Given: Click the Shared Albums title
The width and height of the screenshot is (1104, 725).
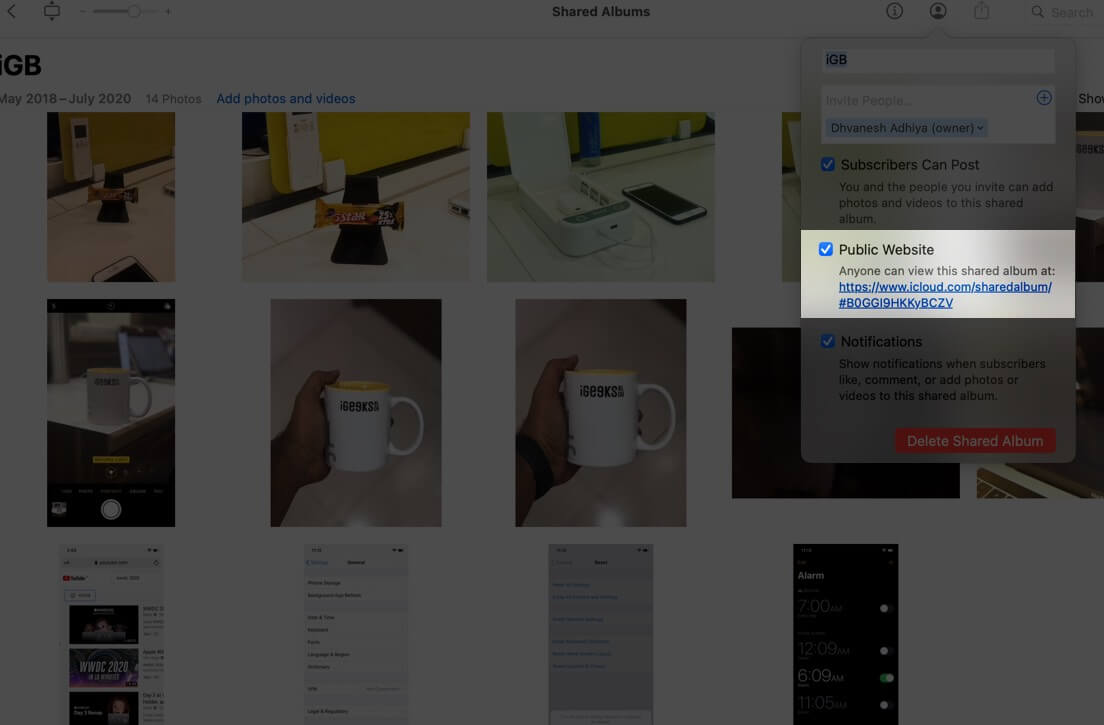Looking at the screenshot, I should coord(601,11).
